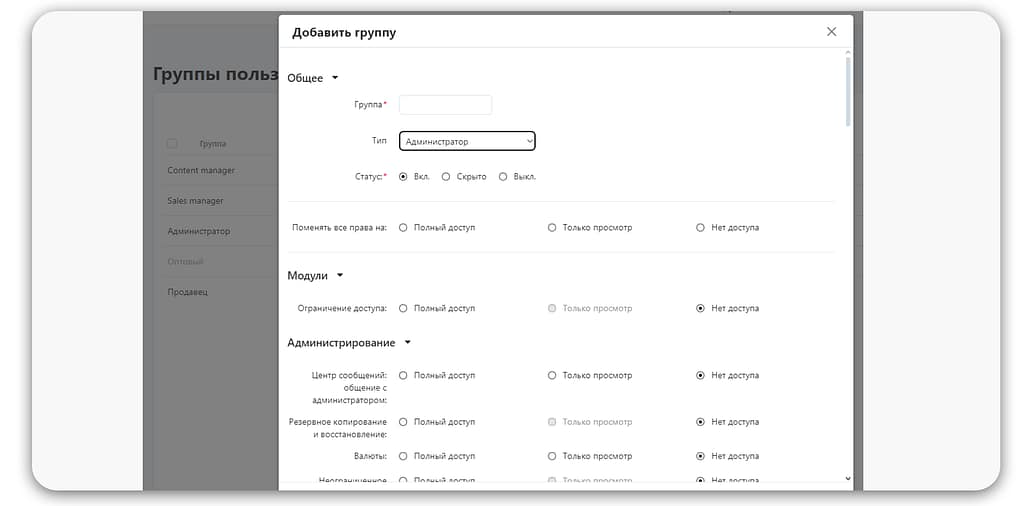The height and width of the screenshot is (506, 1024).
Task: Choose Полный доступ for Резервное копирование
Action: [403, 422]
